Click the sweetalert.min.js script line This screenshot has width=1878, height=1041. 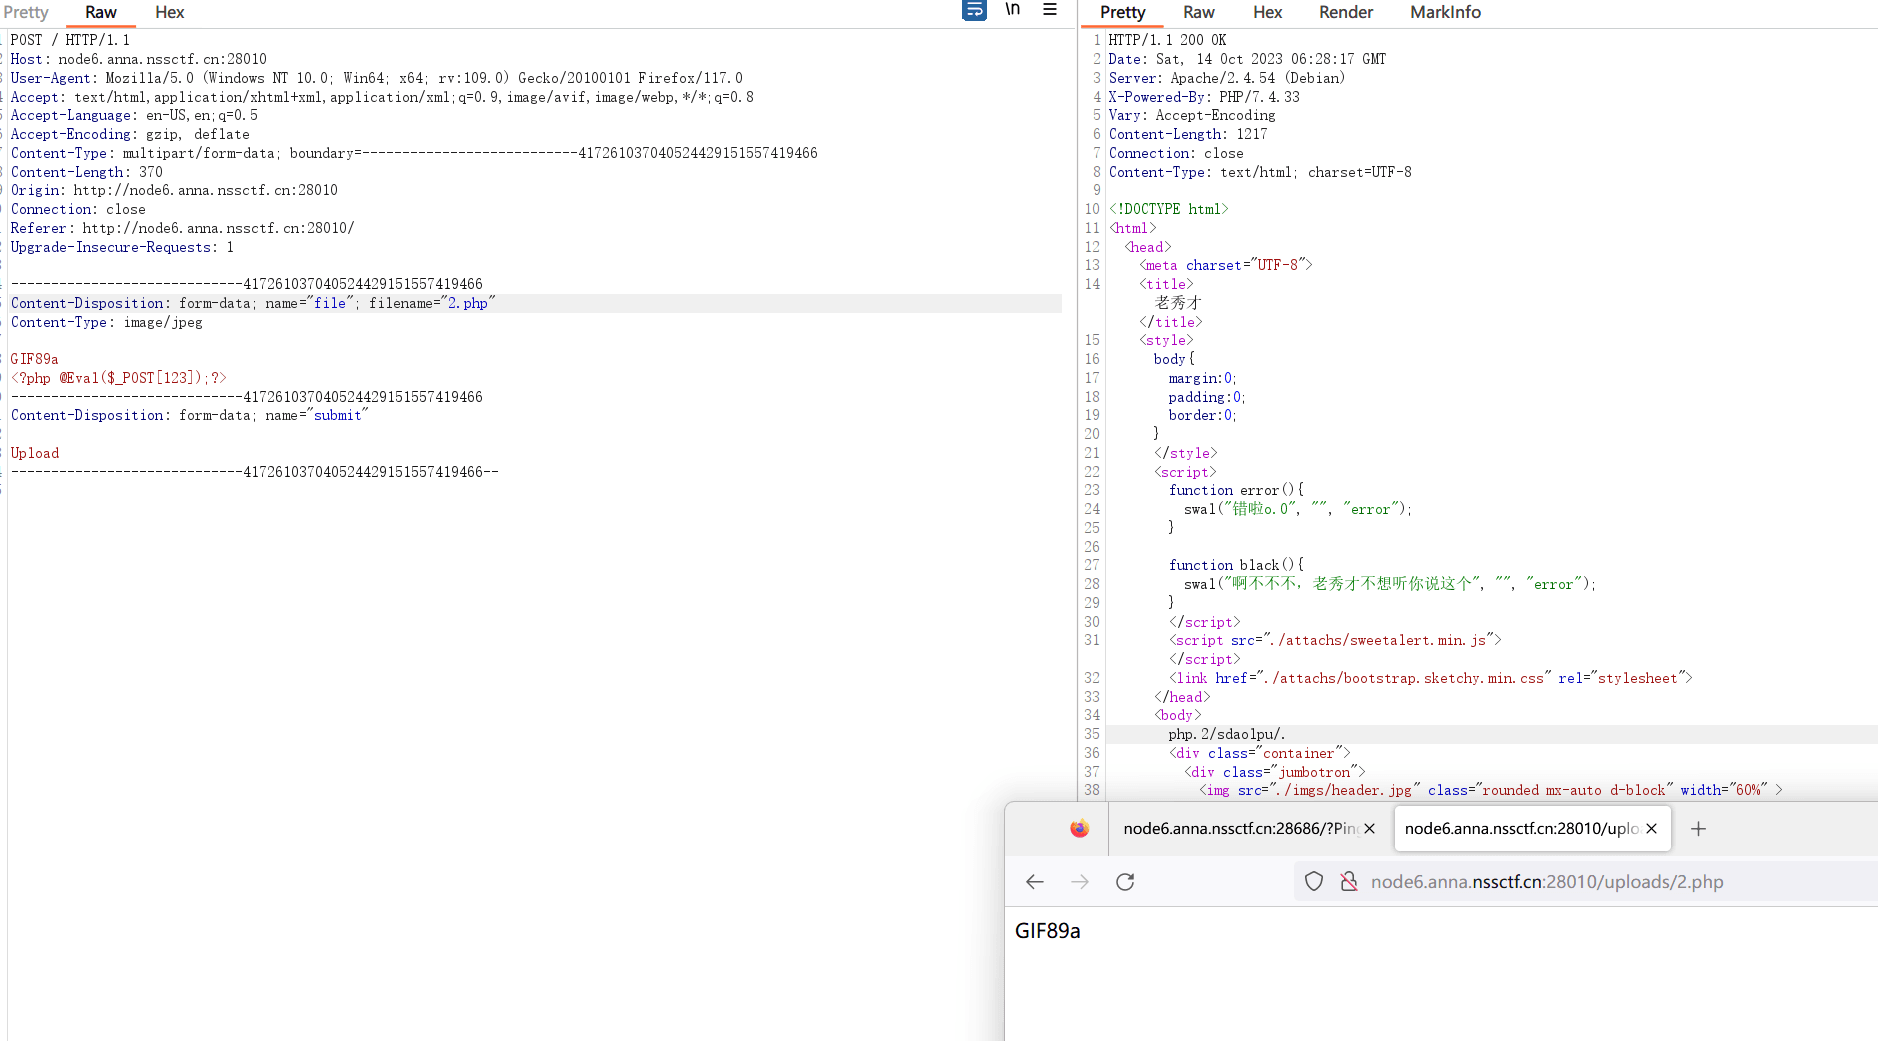coord(1335,640)
